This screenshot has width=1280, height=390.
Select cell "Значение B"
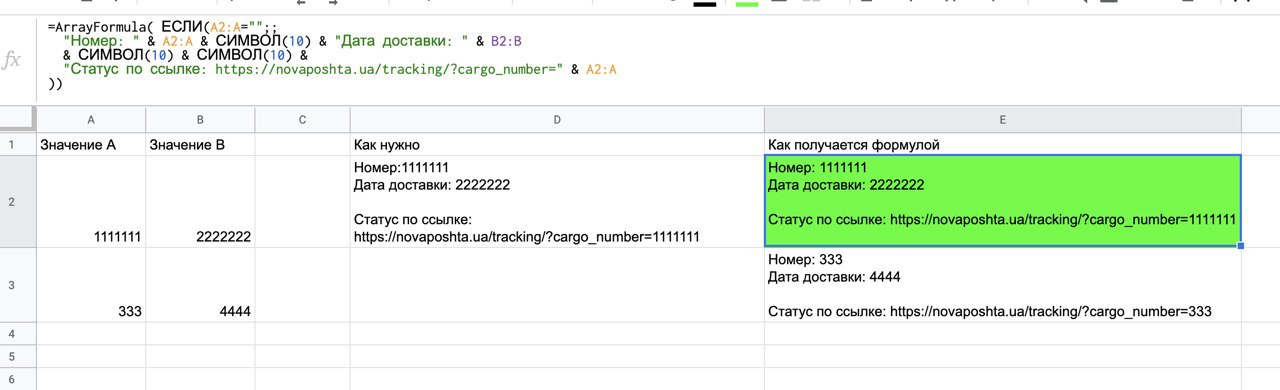click(x=200, y=145)
